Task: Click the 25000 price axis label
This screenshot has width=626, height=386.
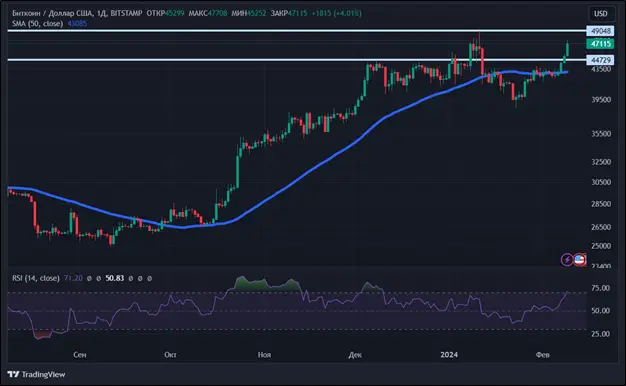Action: point(601,246)
